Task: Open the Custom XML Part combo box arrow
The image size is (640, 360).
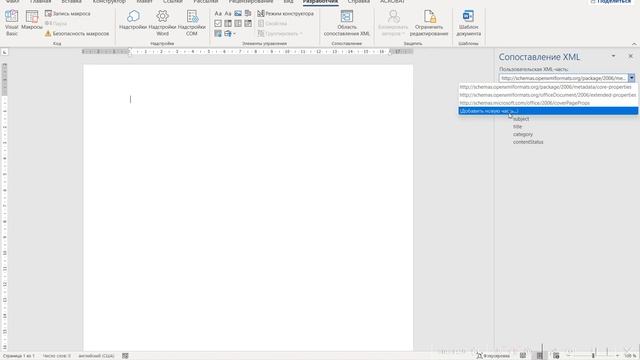Action: coord(631,78)
